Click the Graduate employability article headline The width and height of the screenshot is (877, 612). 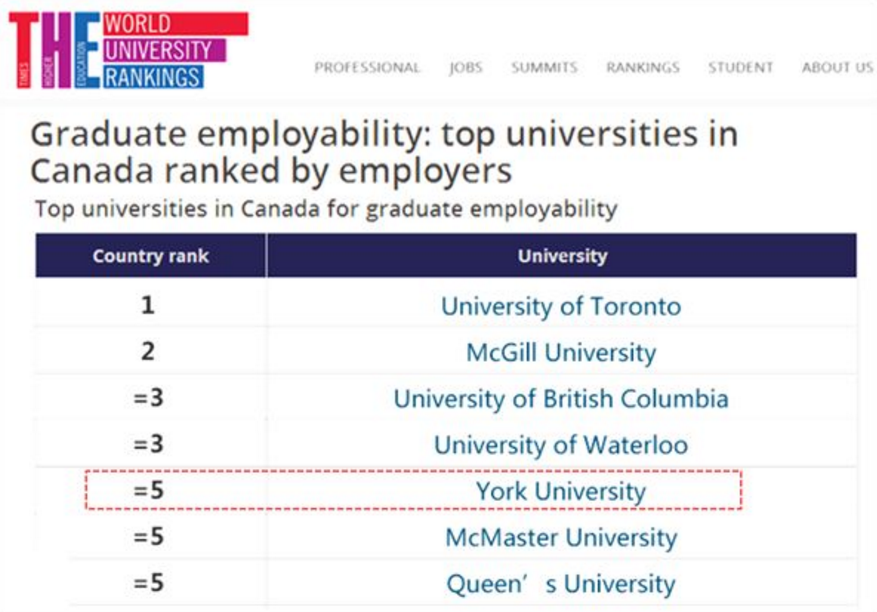point(384,152)
